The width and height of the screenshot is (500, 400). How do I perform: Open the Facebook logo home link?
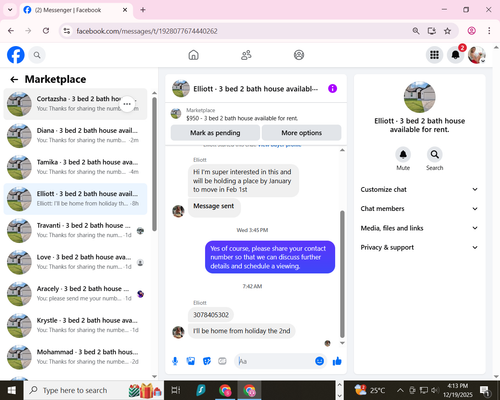point(16,55)
